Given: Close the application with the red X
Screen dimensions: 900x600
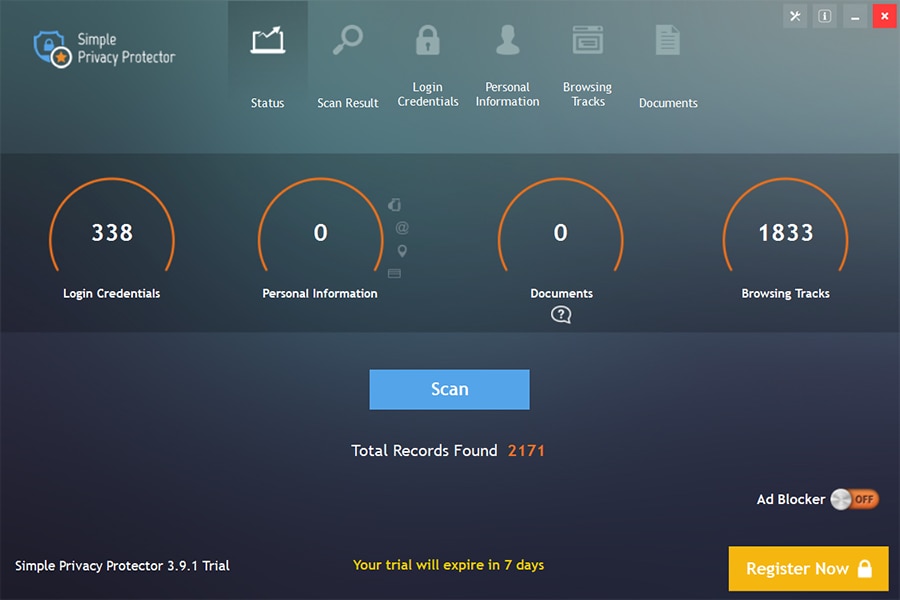Looking at the screenshot, I should pos(885,16).
